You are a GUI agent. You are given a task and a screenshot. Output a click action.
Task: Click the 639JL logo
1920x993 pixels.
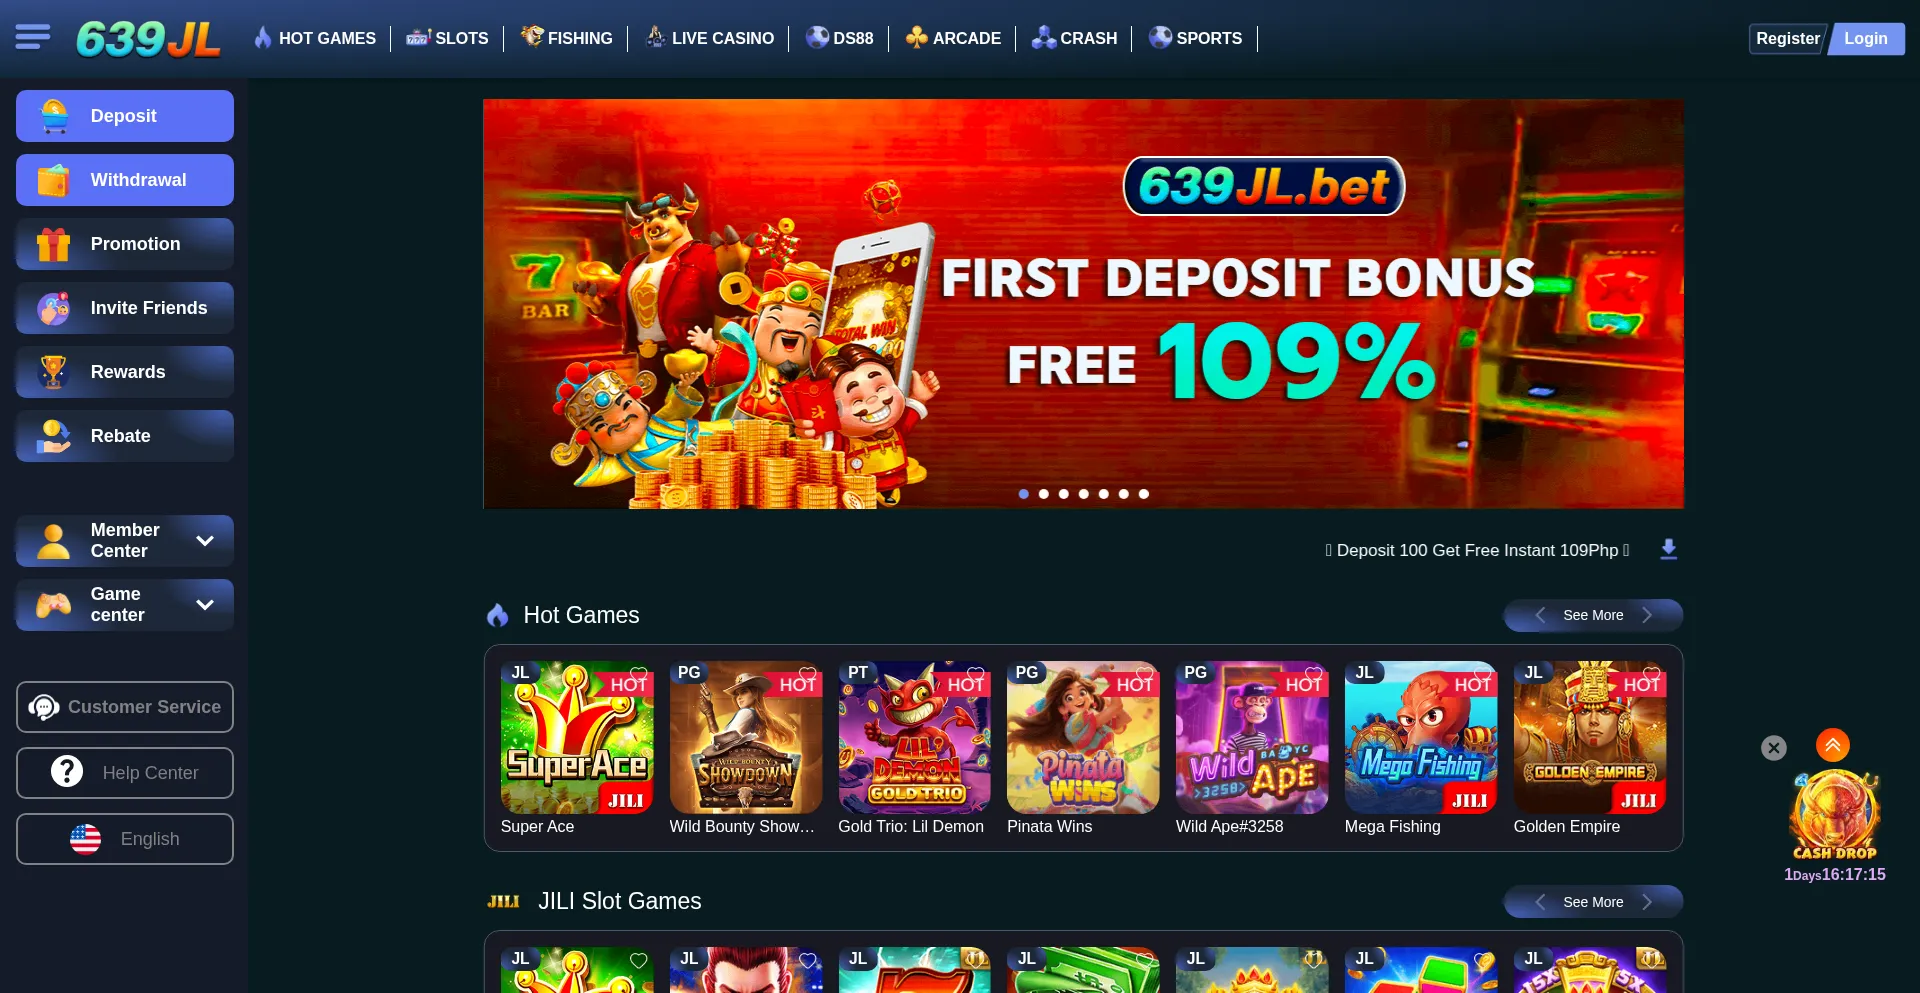[148, 39]
